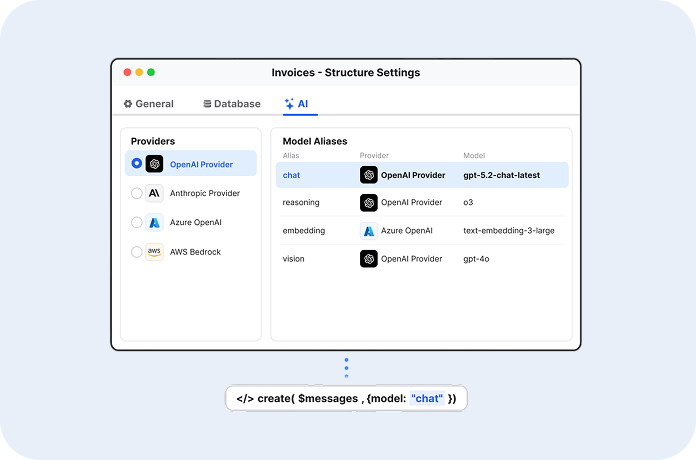
Task: Click the Provider column header
Action: (x=374, y=155)
